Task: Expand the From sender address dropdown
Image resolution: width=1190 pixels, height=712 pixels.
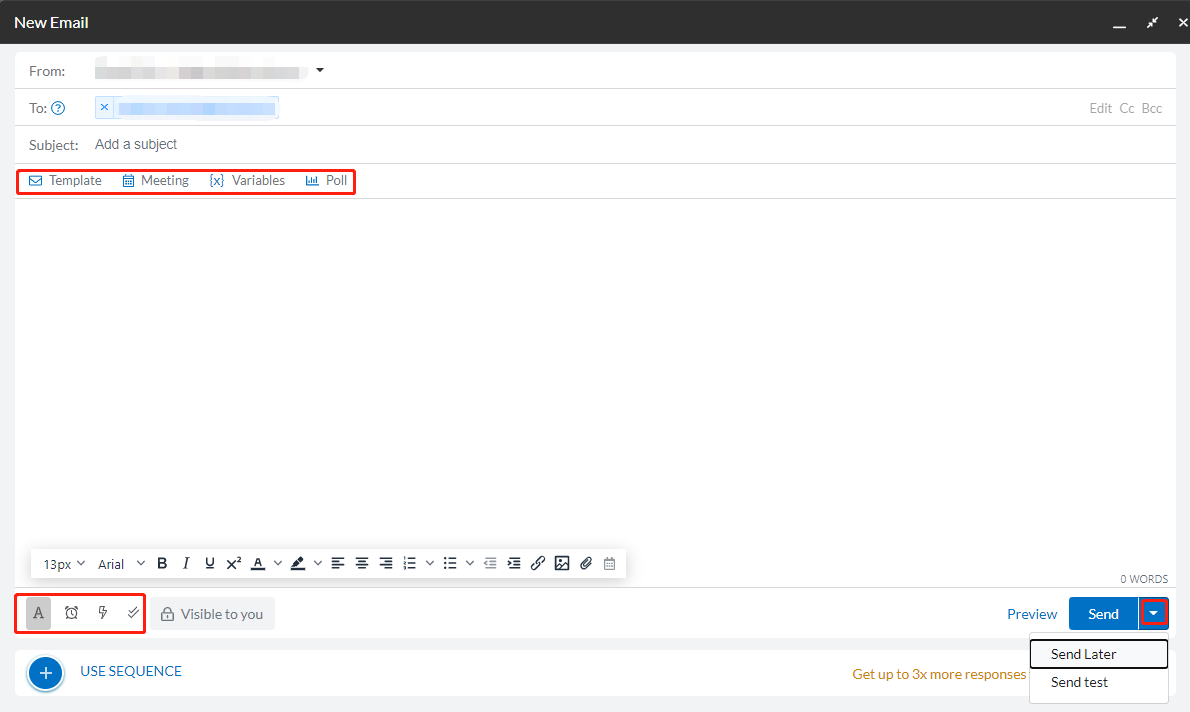Action: tap(320, 71)
